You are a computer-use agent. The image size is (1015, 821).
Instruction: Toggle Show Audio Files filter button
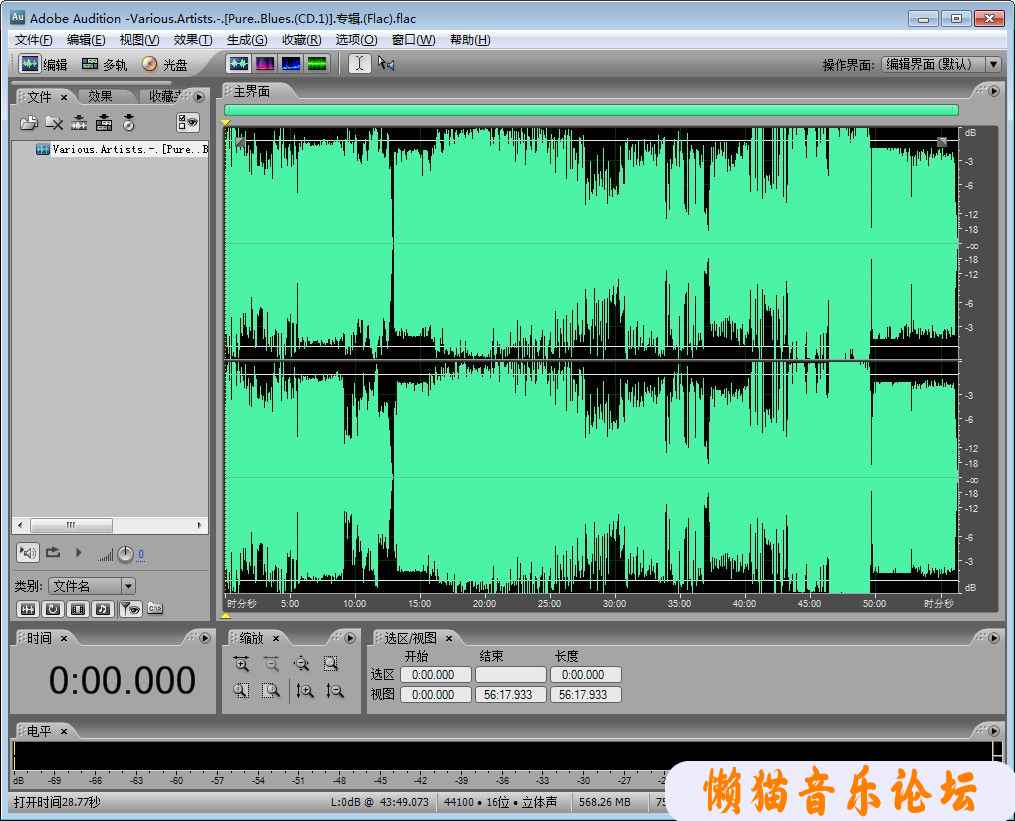tap(28, 609)
